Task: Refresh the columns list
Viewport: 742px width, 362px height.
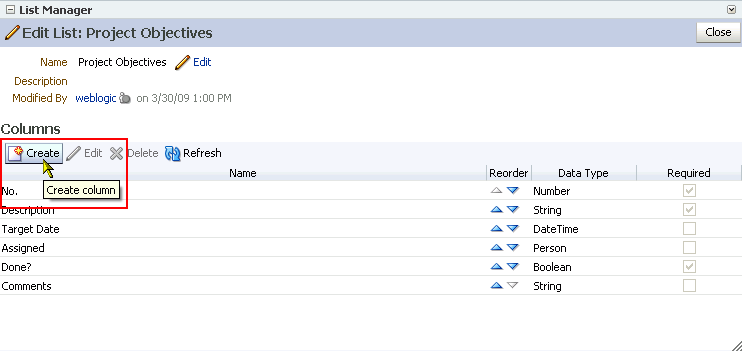Action: pos(193,153)
